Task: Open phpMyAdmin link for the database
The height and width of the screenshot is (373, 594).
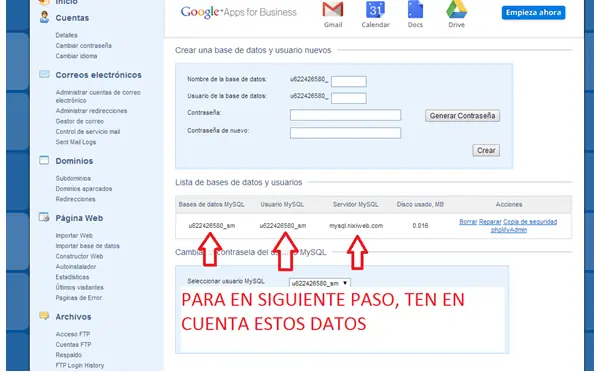Action: point(509,230)
